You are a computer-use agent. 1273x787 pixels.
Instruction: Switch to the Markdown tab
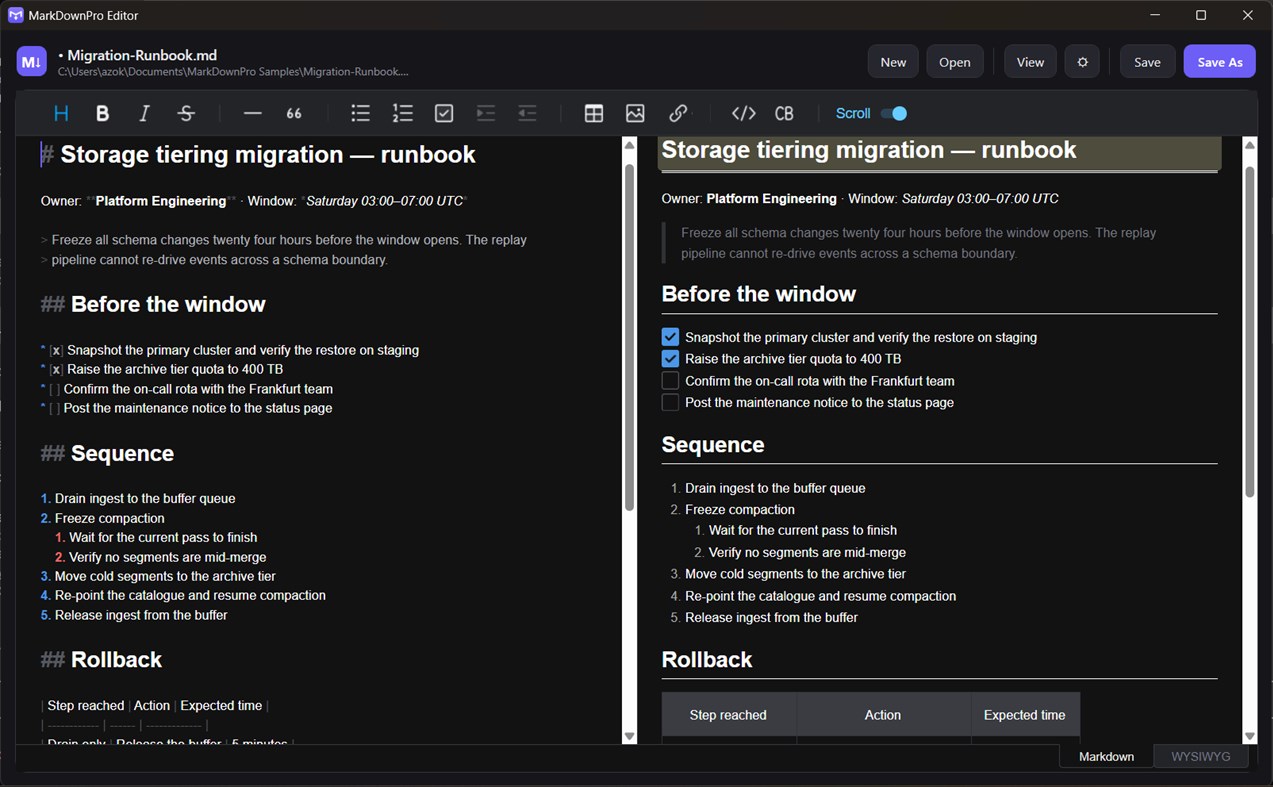click(x=1106, y=756)
